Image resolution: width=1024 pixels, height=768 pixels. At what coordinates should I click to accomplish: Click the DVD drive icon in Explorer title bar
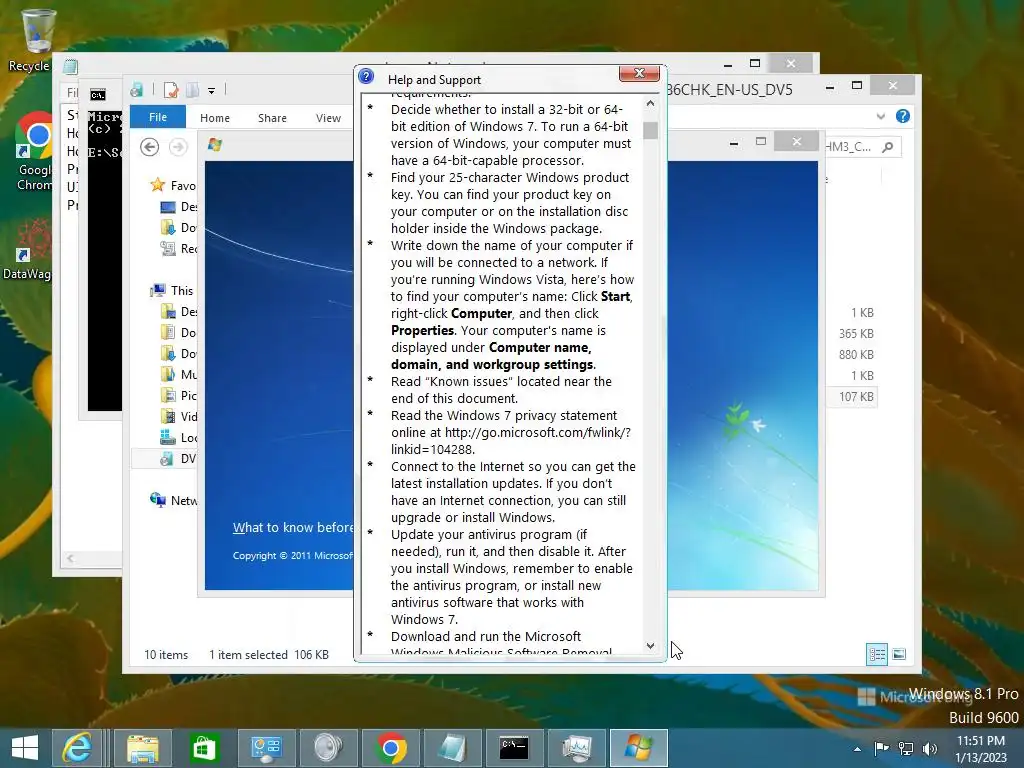click(x=136, y=89)
